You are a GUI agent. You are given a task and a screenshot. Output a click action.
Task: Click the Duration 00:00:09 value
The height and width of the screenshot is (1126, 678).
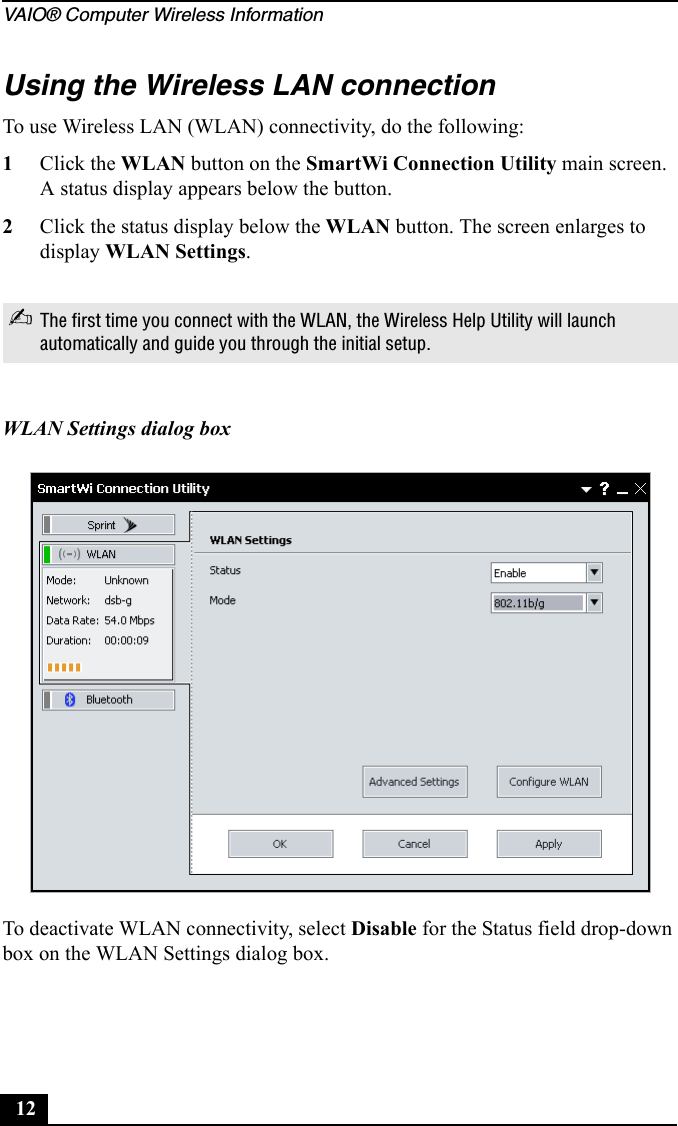tap(126, 641)
